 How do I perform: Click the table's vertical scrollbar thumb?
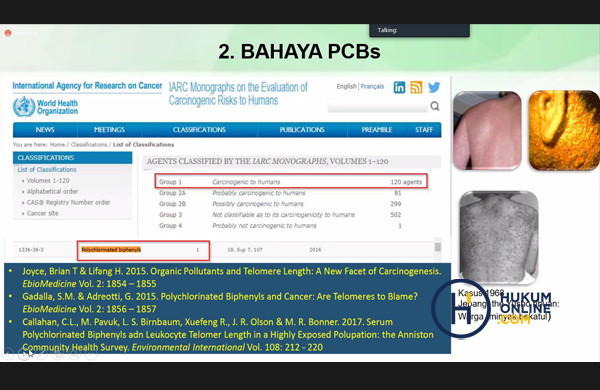click(x=438, y=247)
